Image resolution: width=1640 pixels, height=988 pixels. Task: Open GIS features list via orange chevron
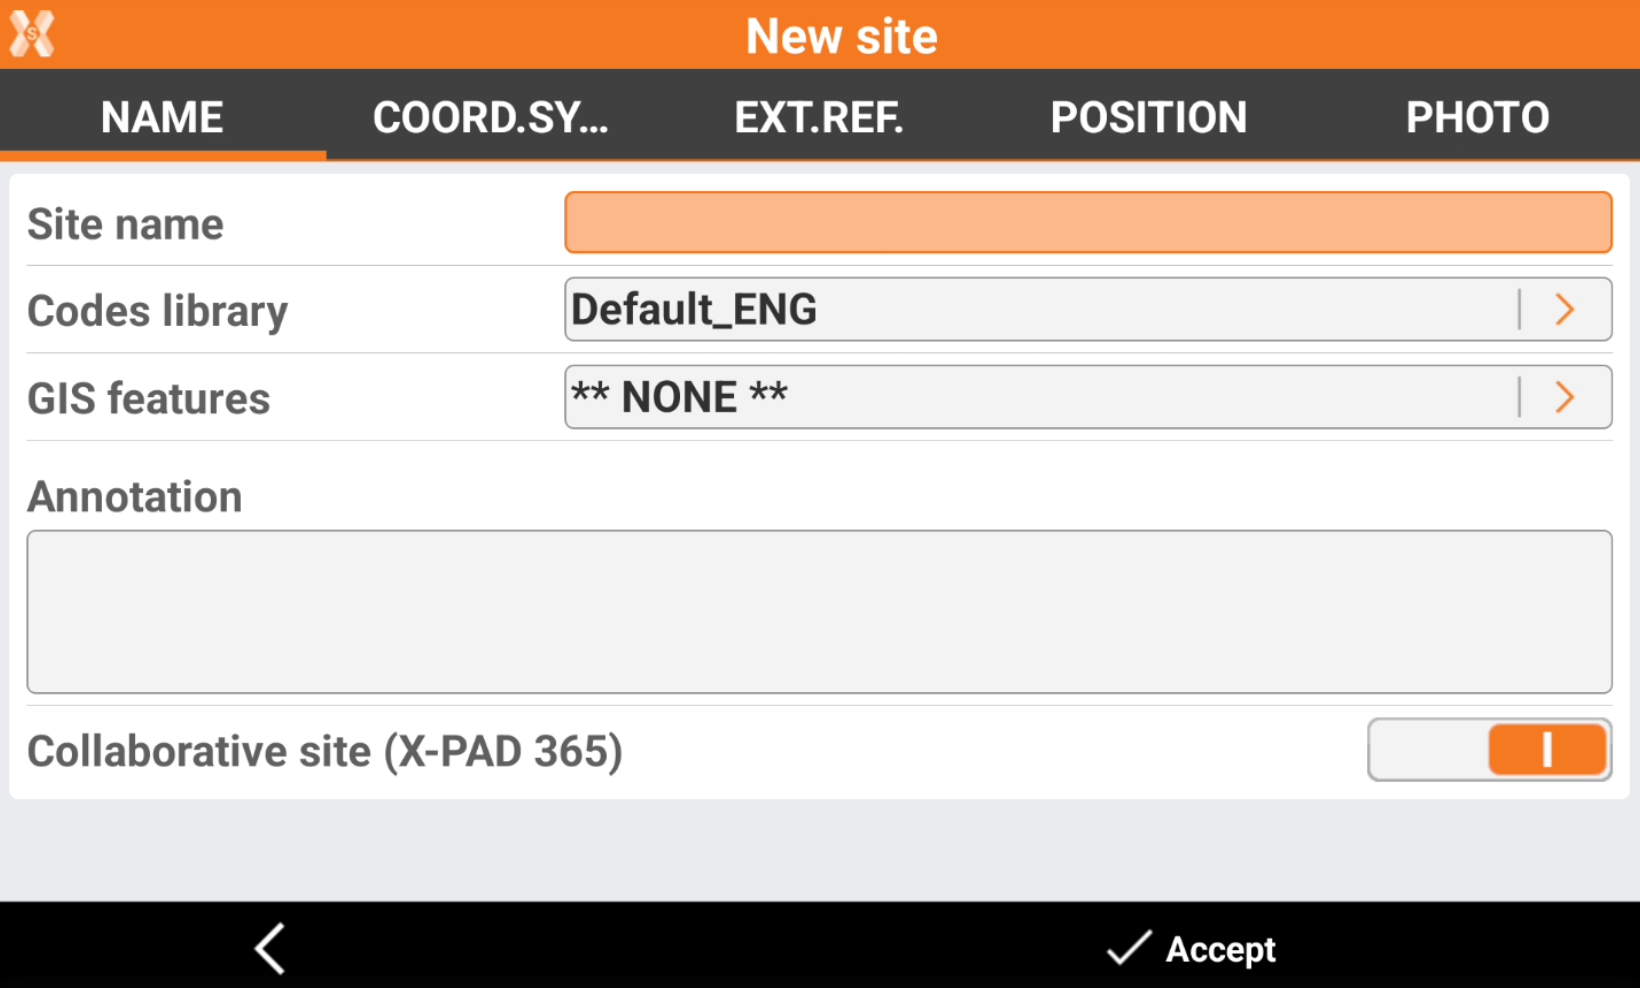point(1565,398)
